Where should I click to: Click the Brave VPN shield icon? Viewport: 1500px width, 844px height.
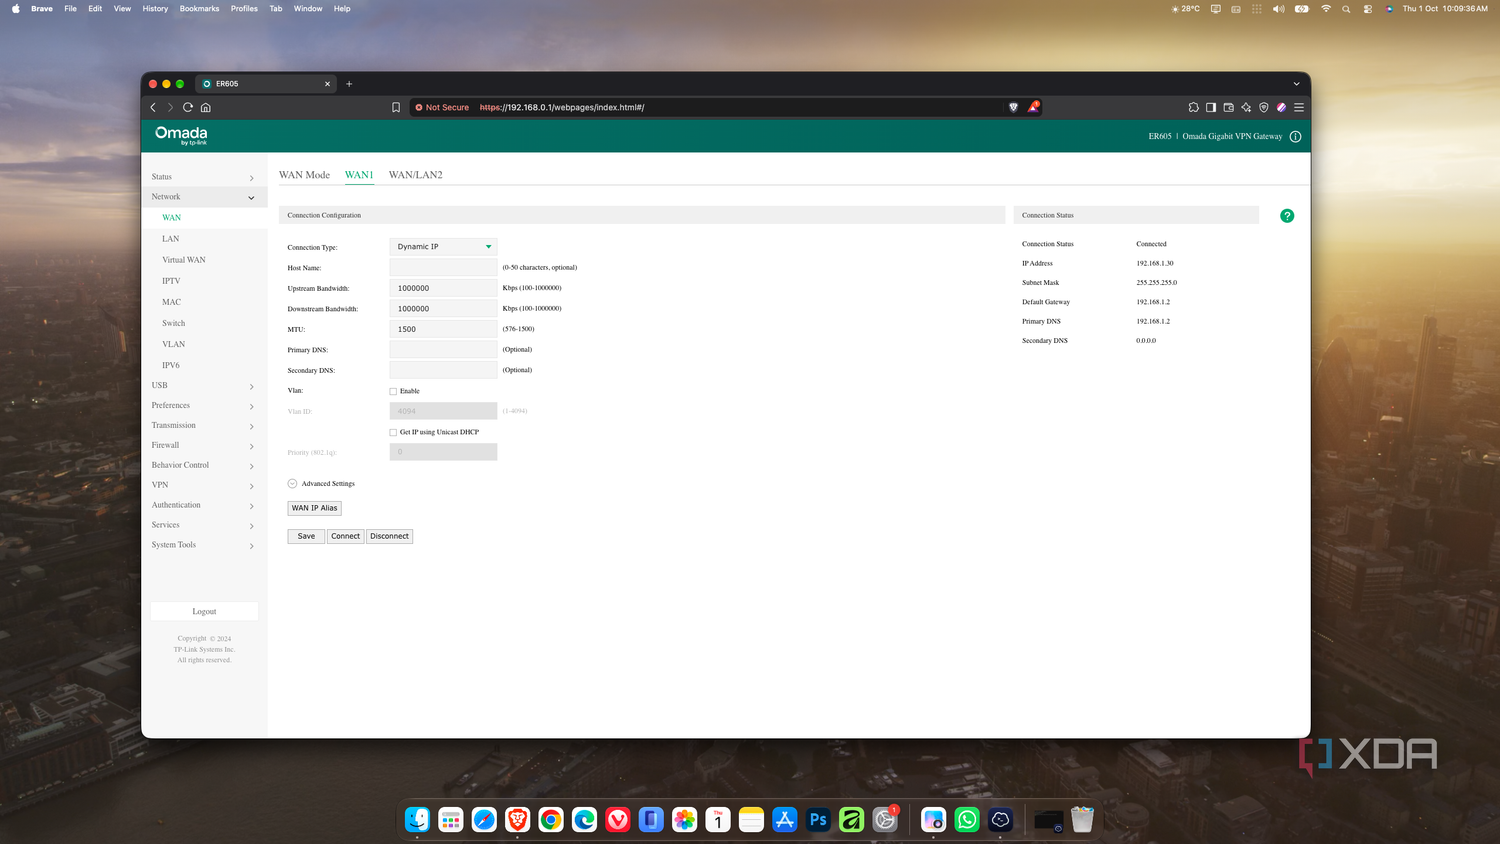tap(1264, 107)
